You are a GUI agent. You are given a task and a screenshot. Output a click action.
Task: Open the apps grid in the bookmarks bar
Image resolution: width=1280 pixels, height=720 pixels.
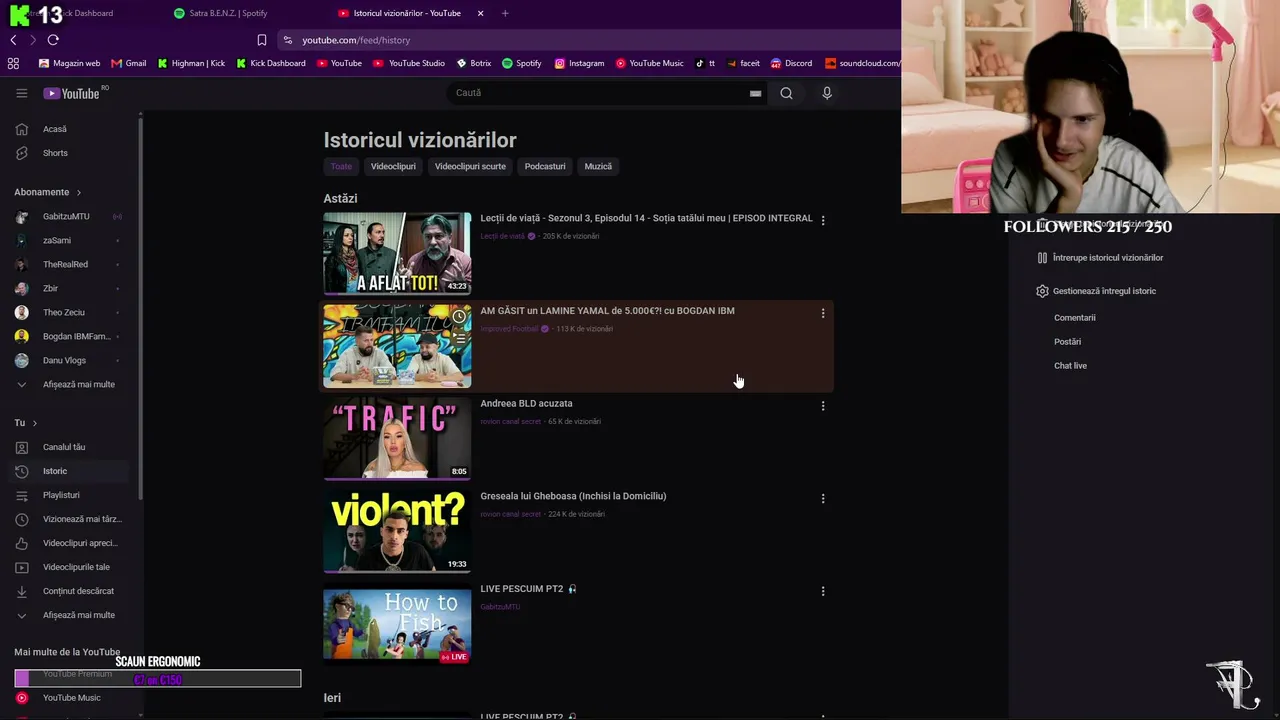point(13,63)
